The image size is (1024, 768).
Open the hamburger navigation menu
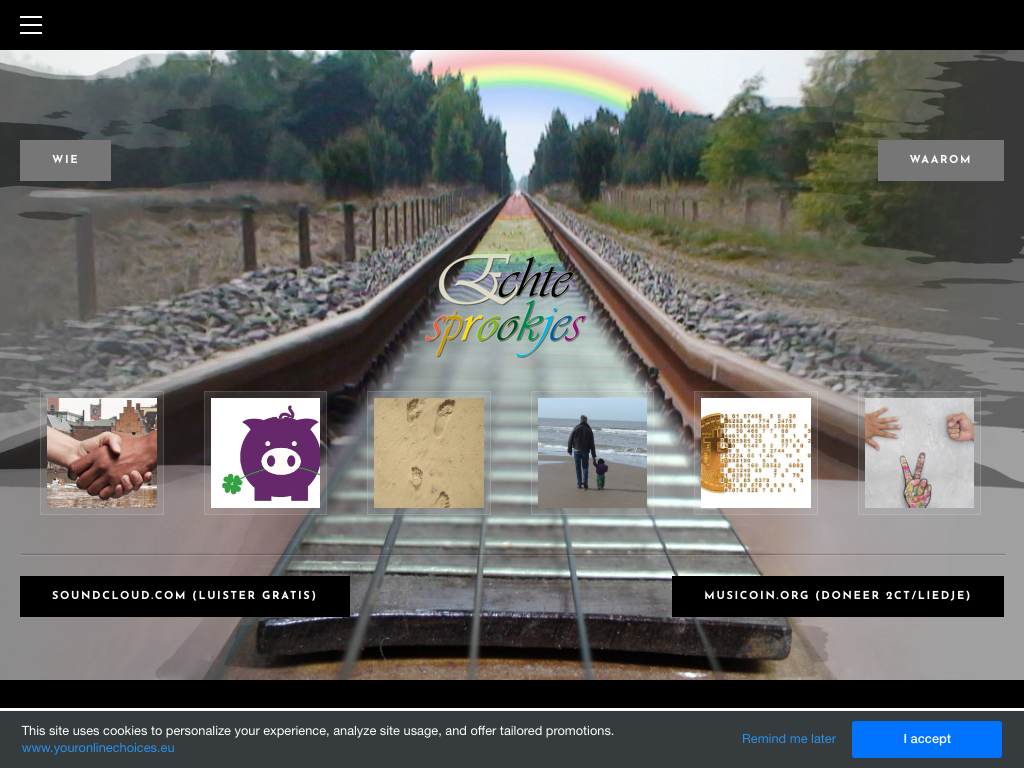(x=31, y=25)
